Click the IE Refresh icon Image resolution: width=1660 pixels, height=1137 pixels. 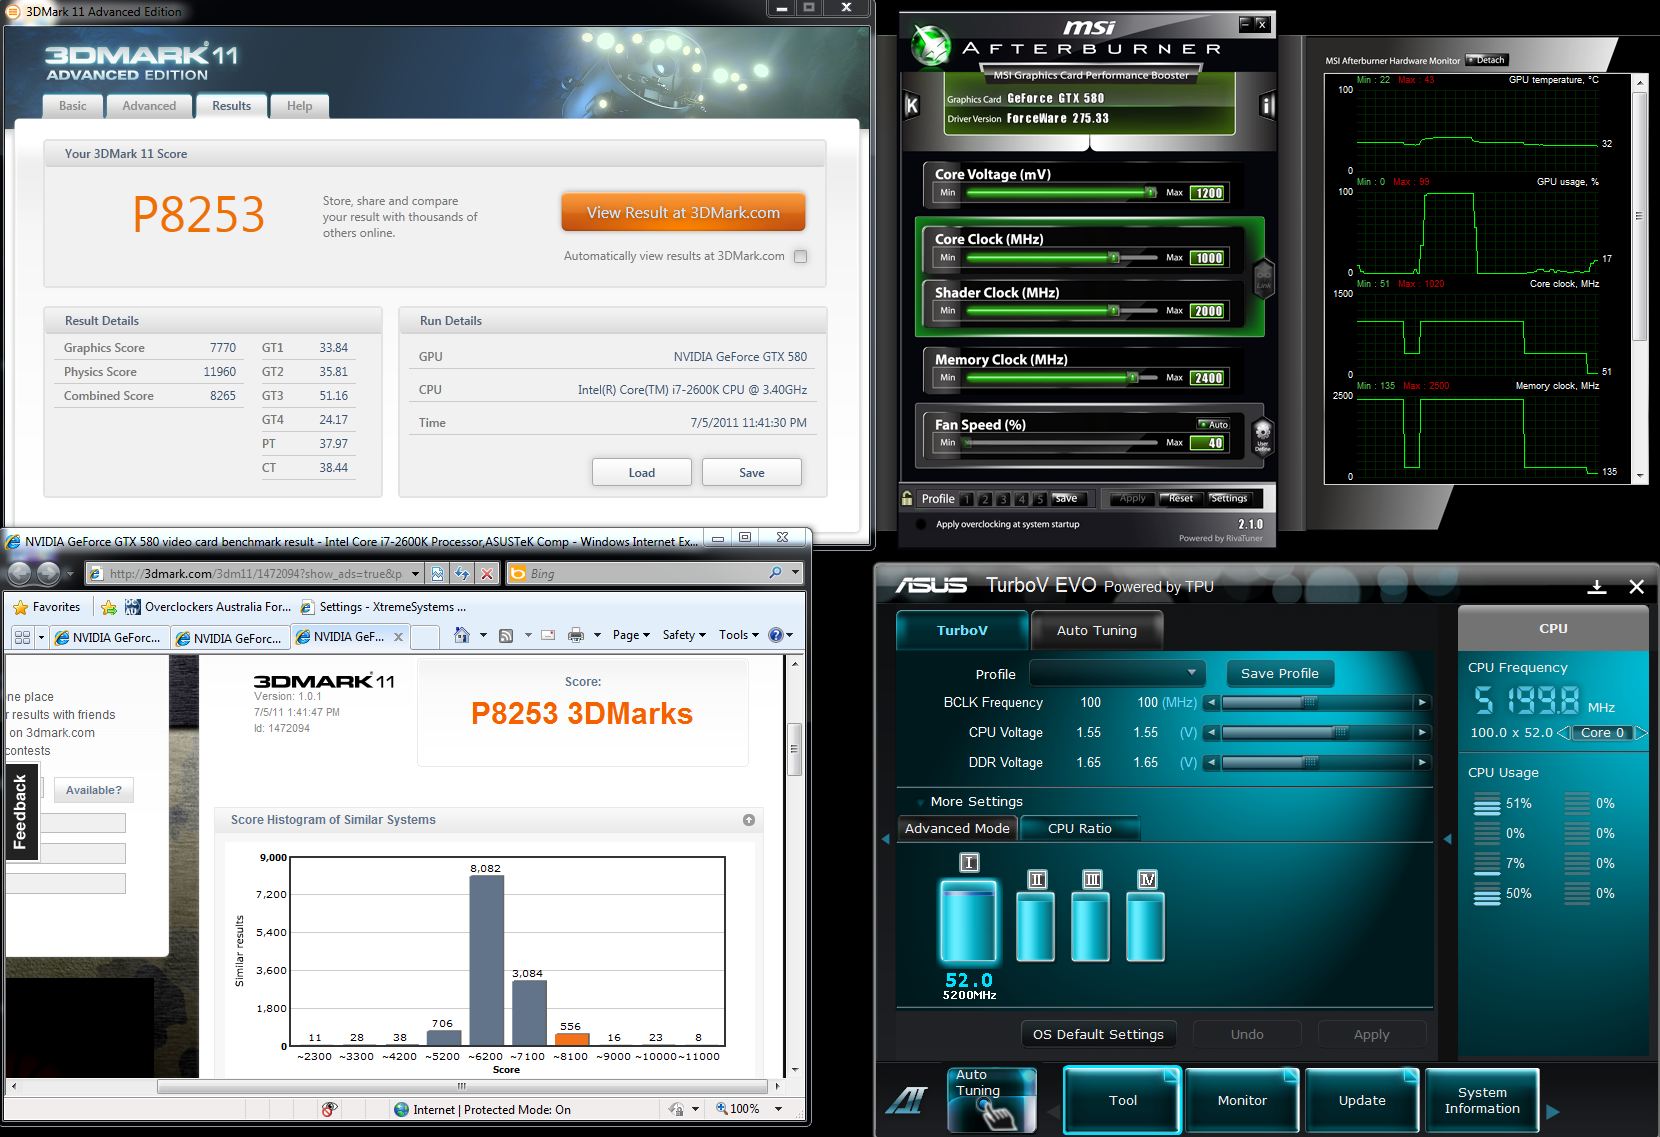pyautogui.click(x=462, y=573)
